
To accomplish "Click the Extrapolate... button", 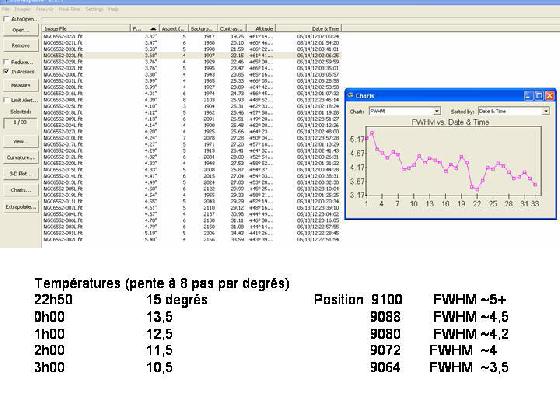I will click(x=21, y=207).
